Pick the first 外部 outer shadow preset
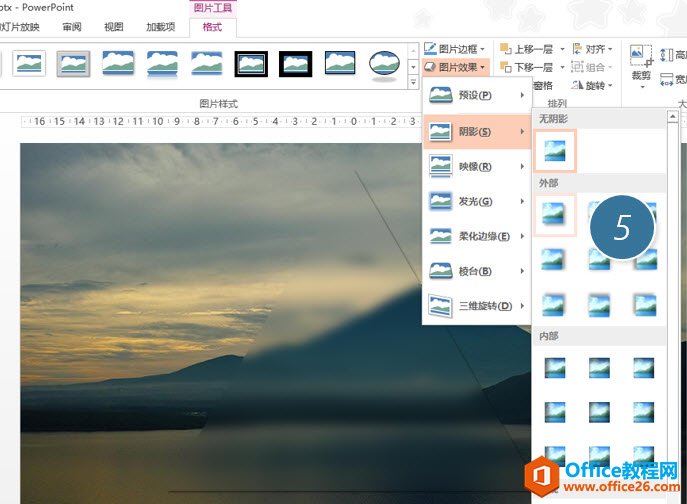 [x=555, y=213]
